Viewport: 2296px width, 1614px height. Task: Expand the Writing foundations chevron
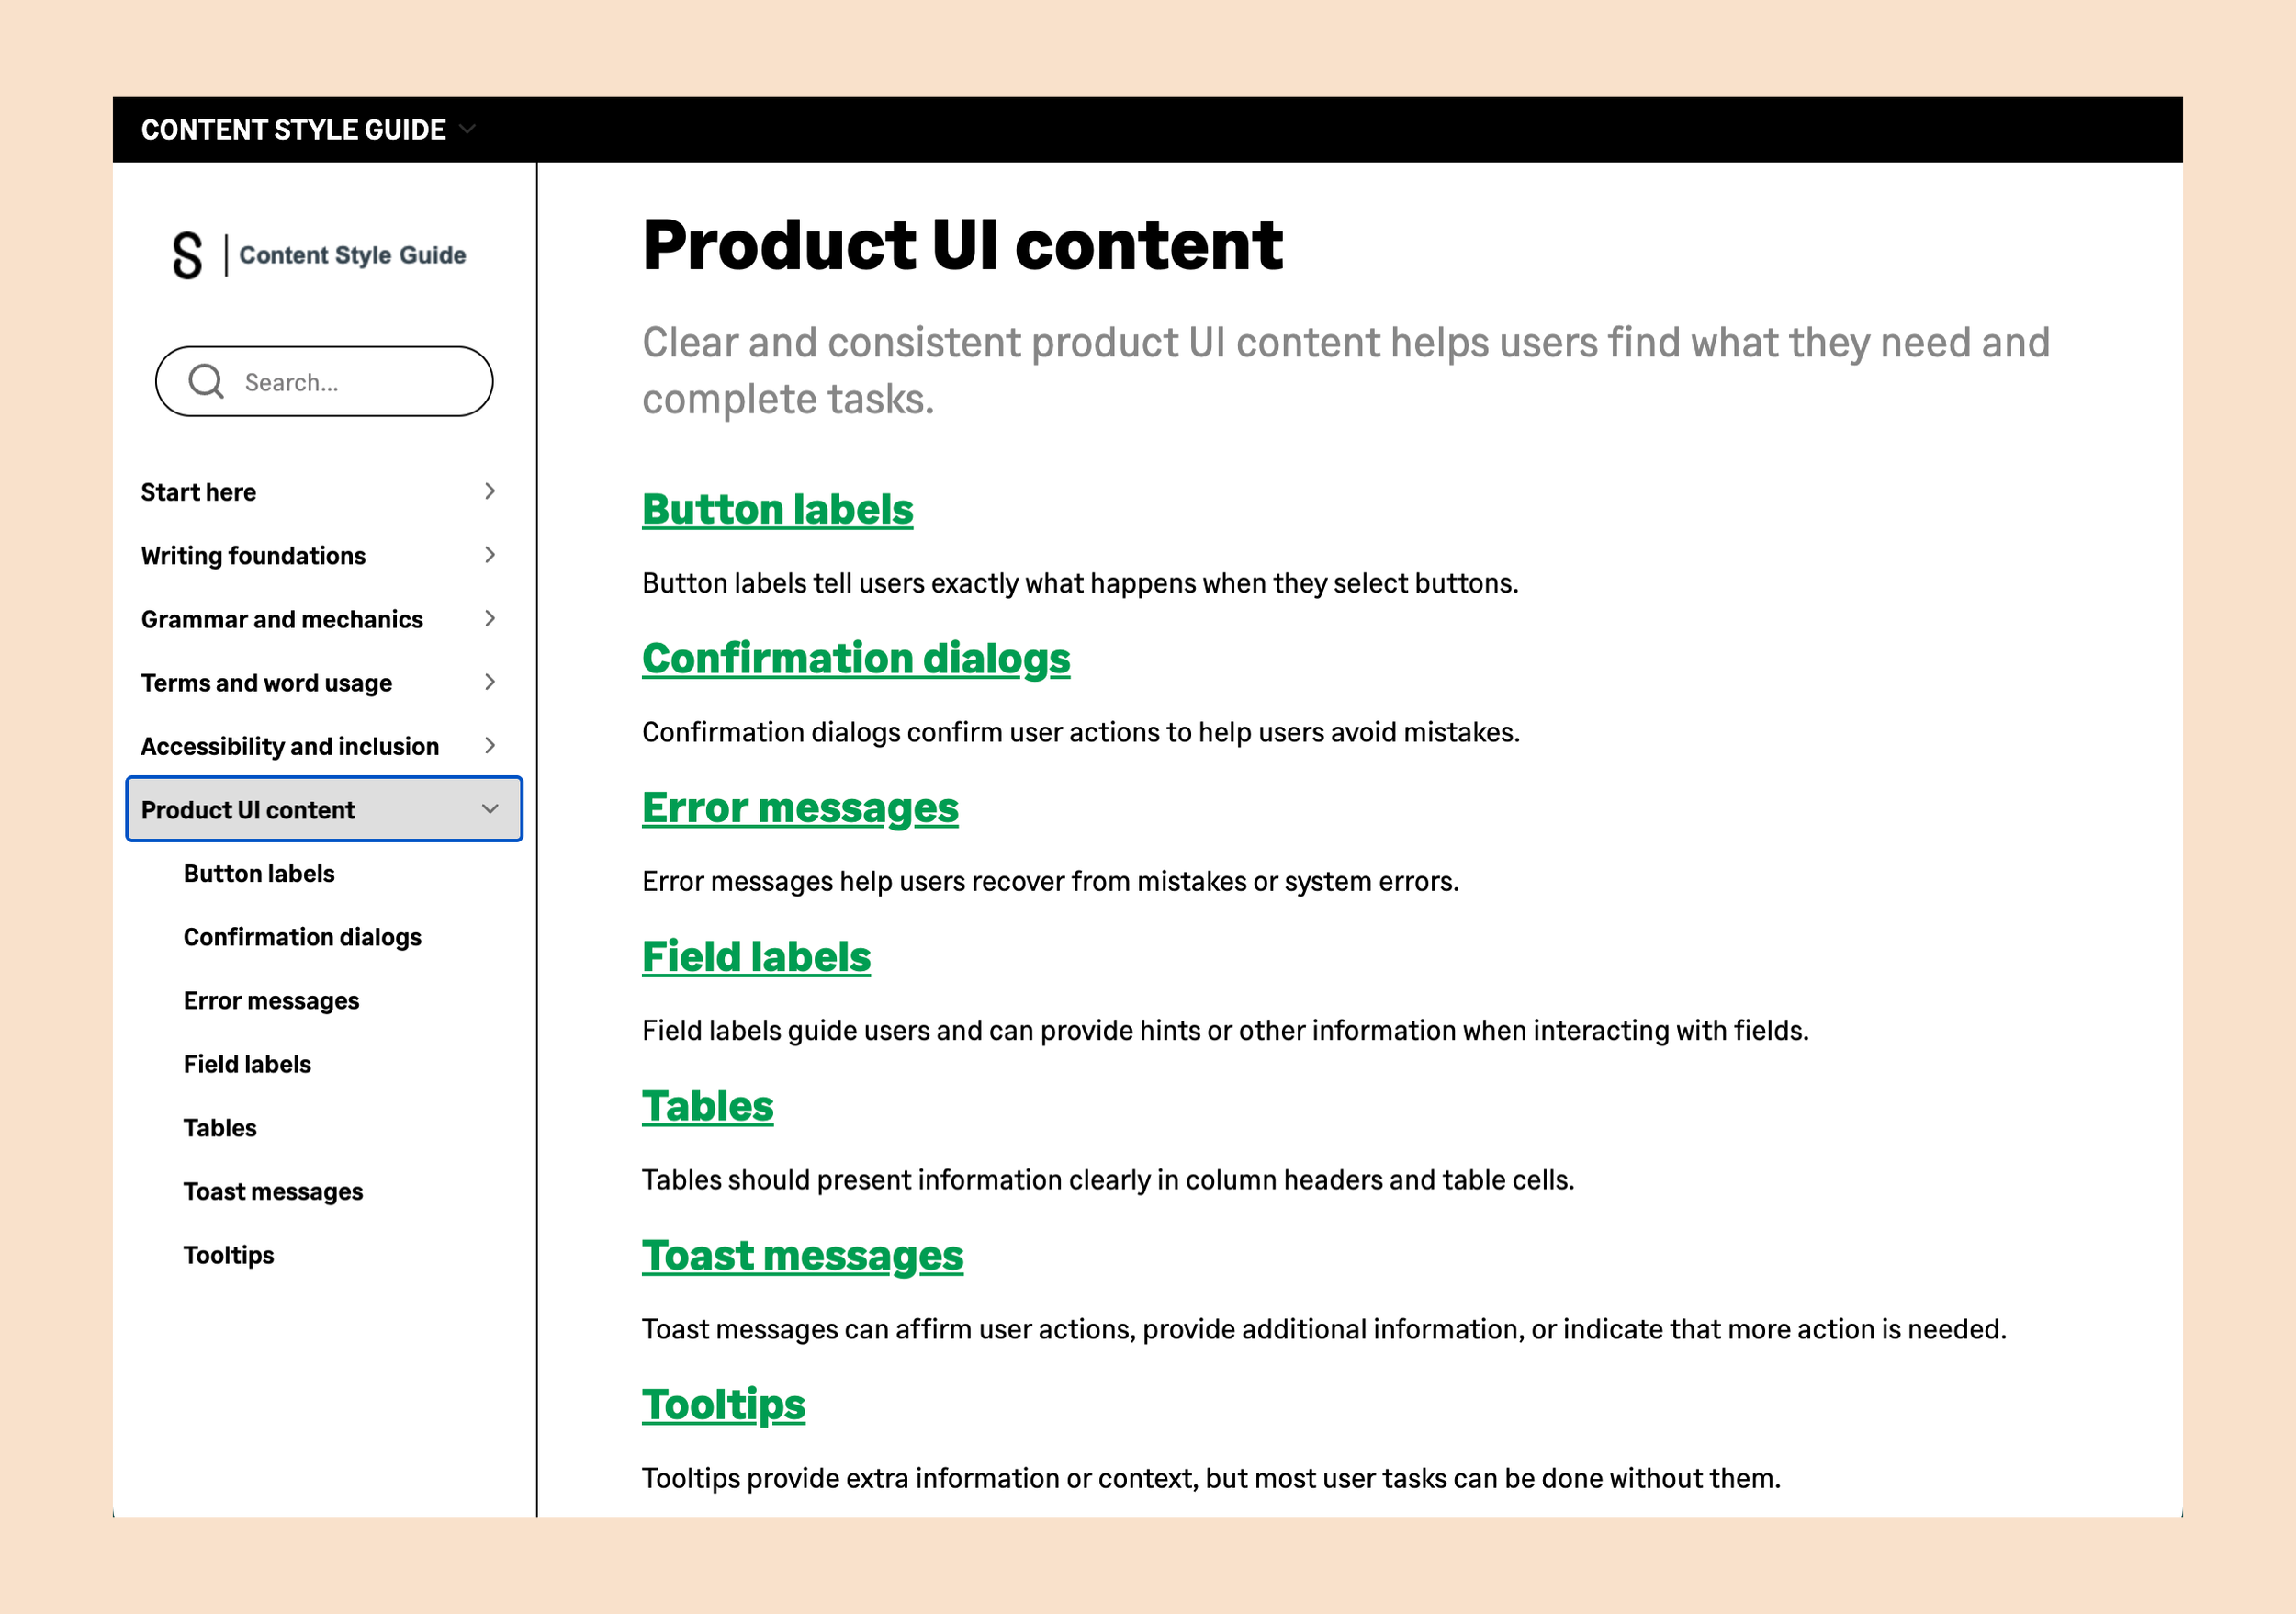tap(489, 555)
